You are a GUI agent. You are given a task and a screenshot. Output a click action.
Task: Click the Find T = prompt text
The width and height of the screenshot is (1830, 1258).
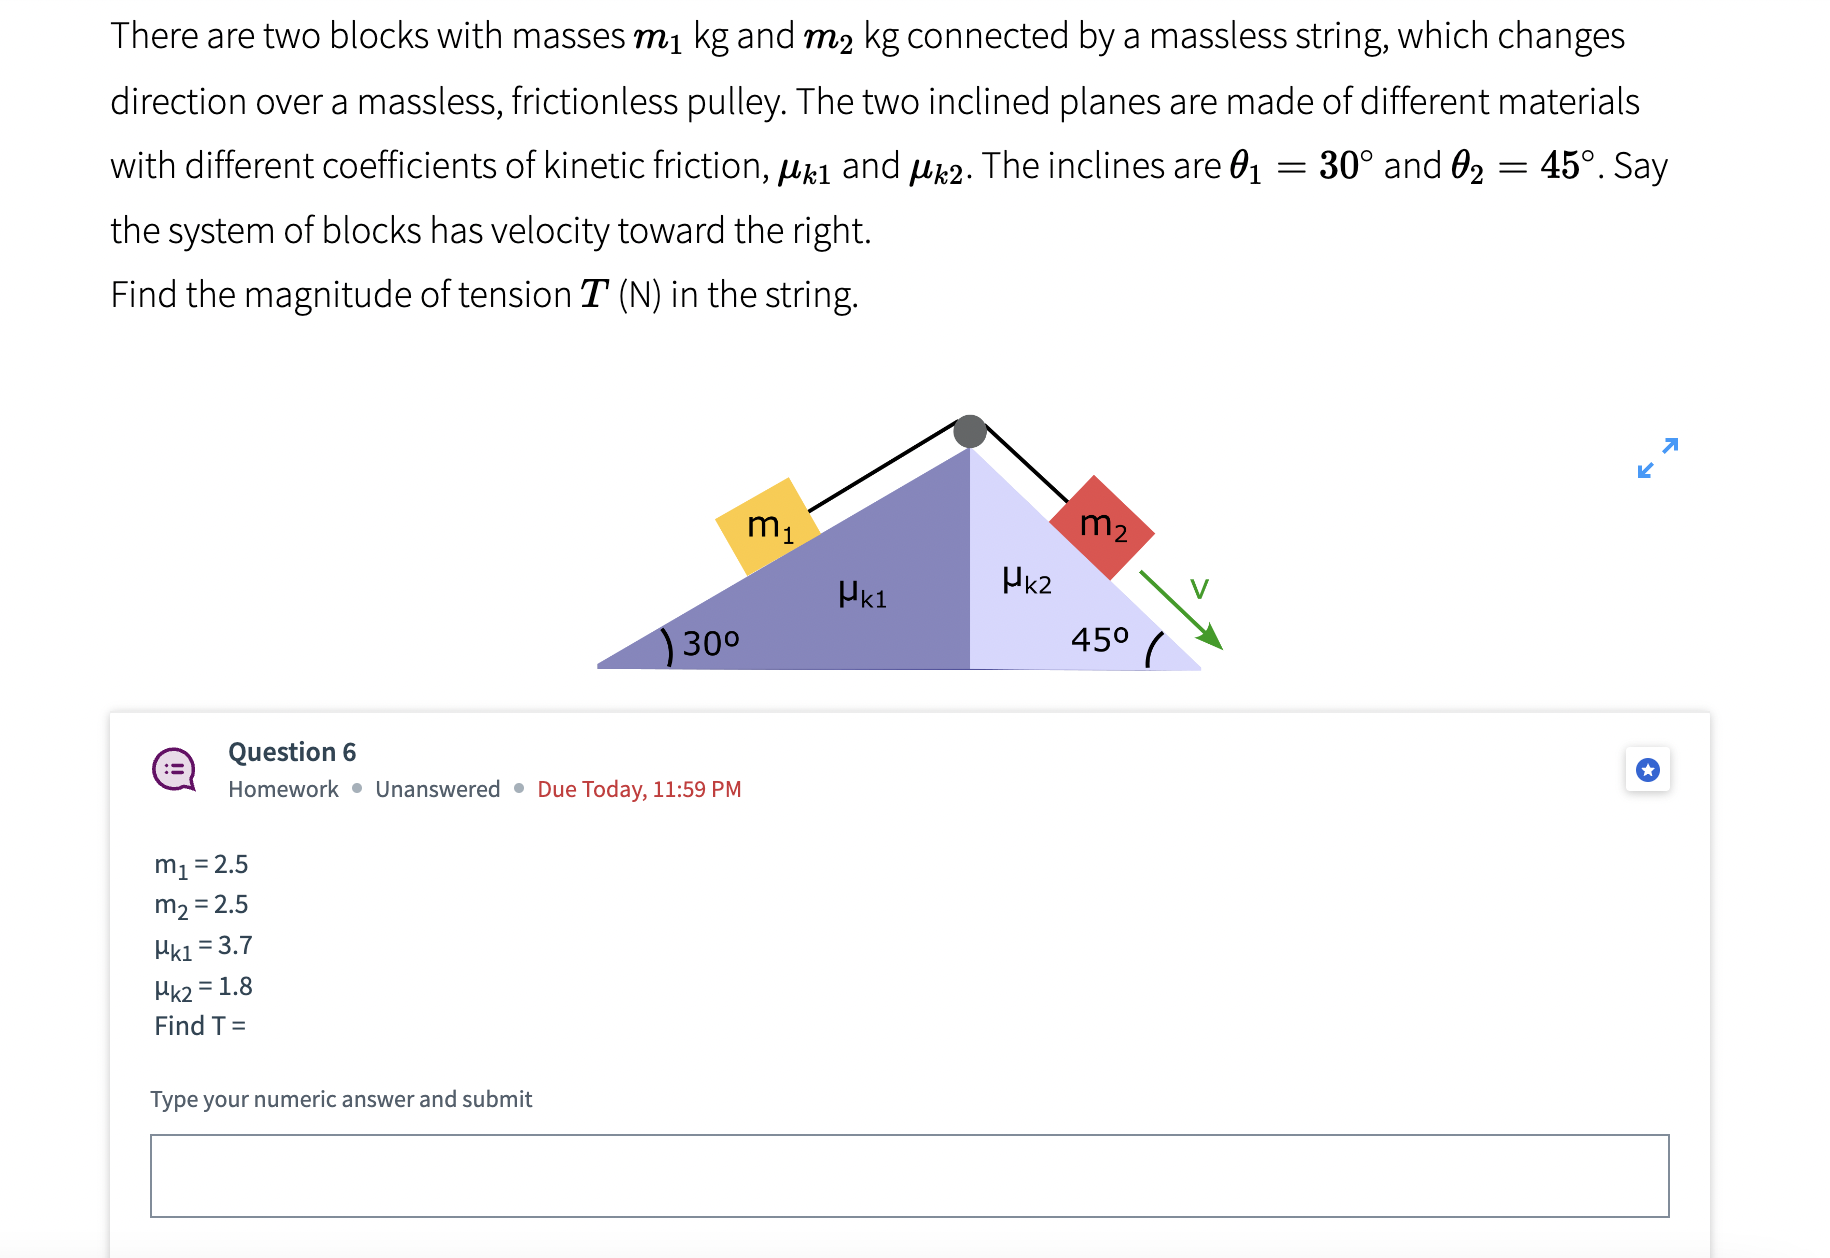(x=200, y=1026)
